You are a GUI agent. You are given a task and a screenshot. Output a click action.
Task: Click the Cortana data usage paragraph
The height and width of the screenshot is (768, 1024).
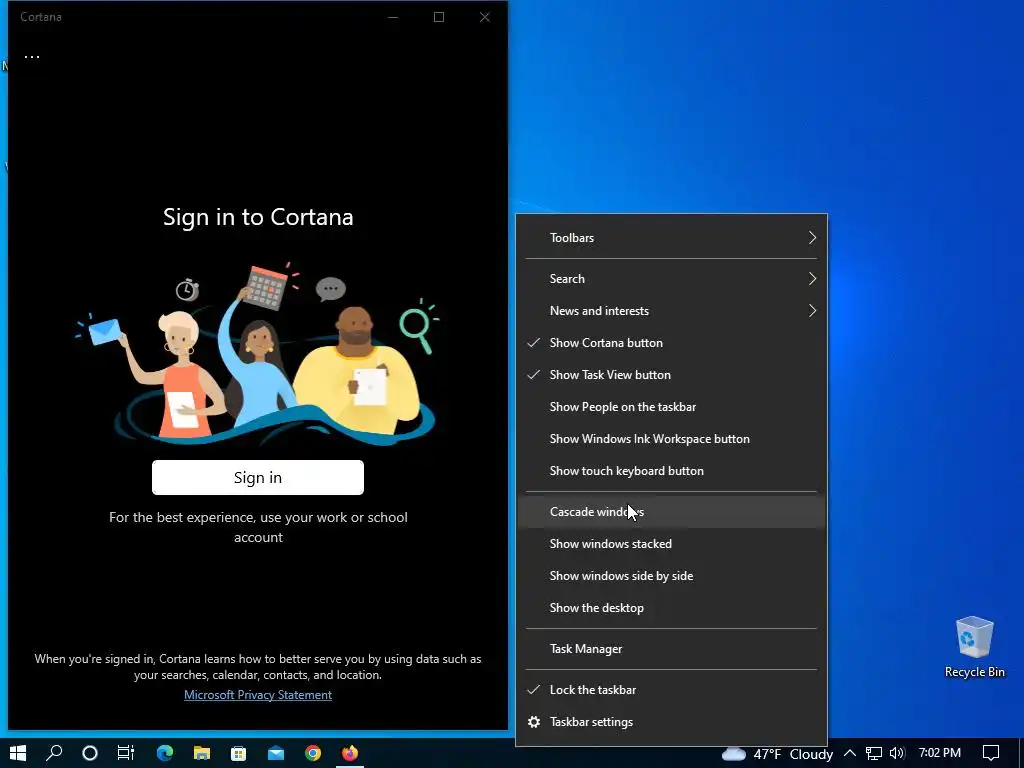258,667
